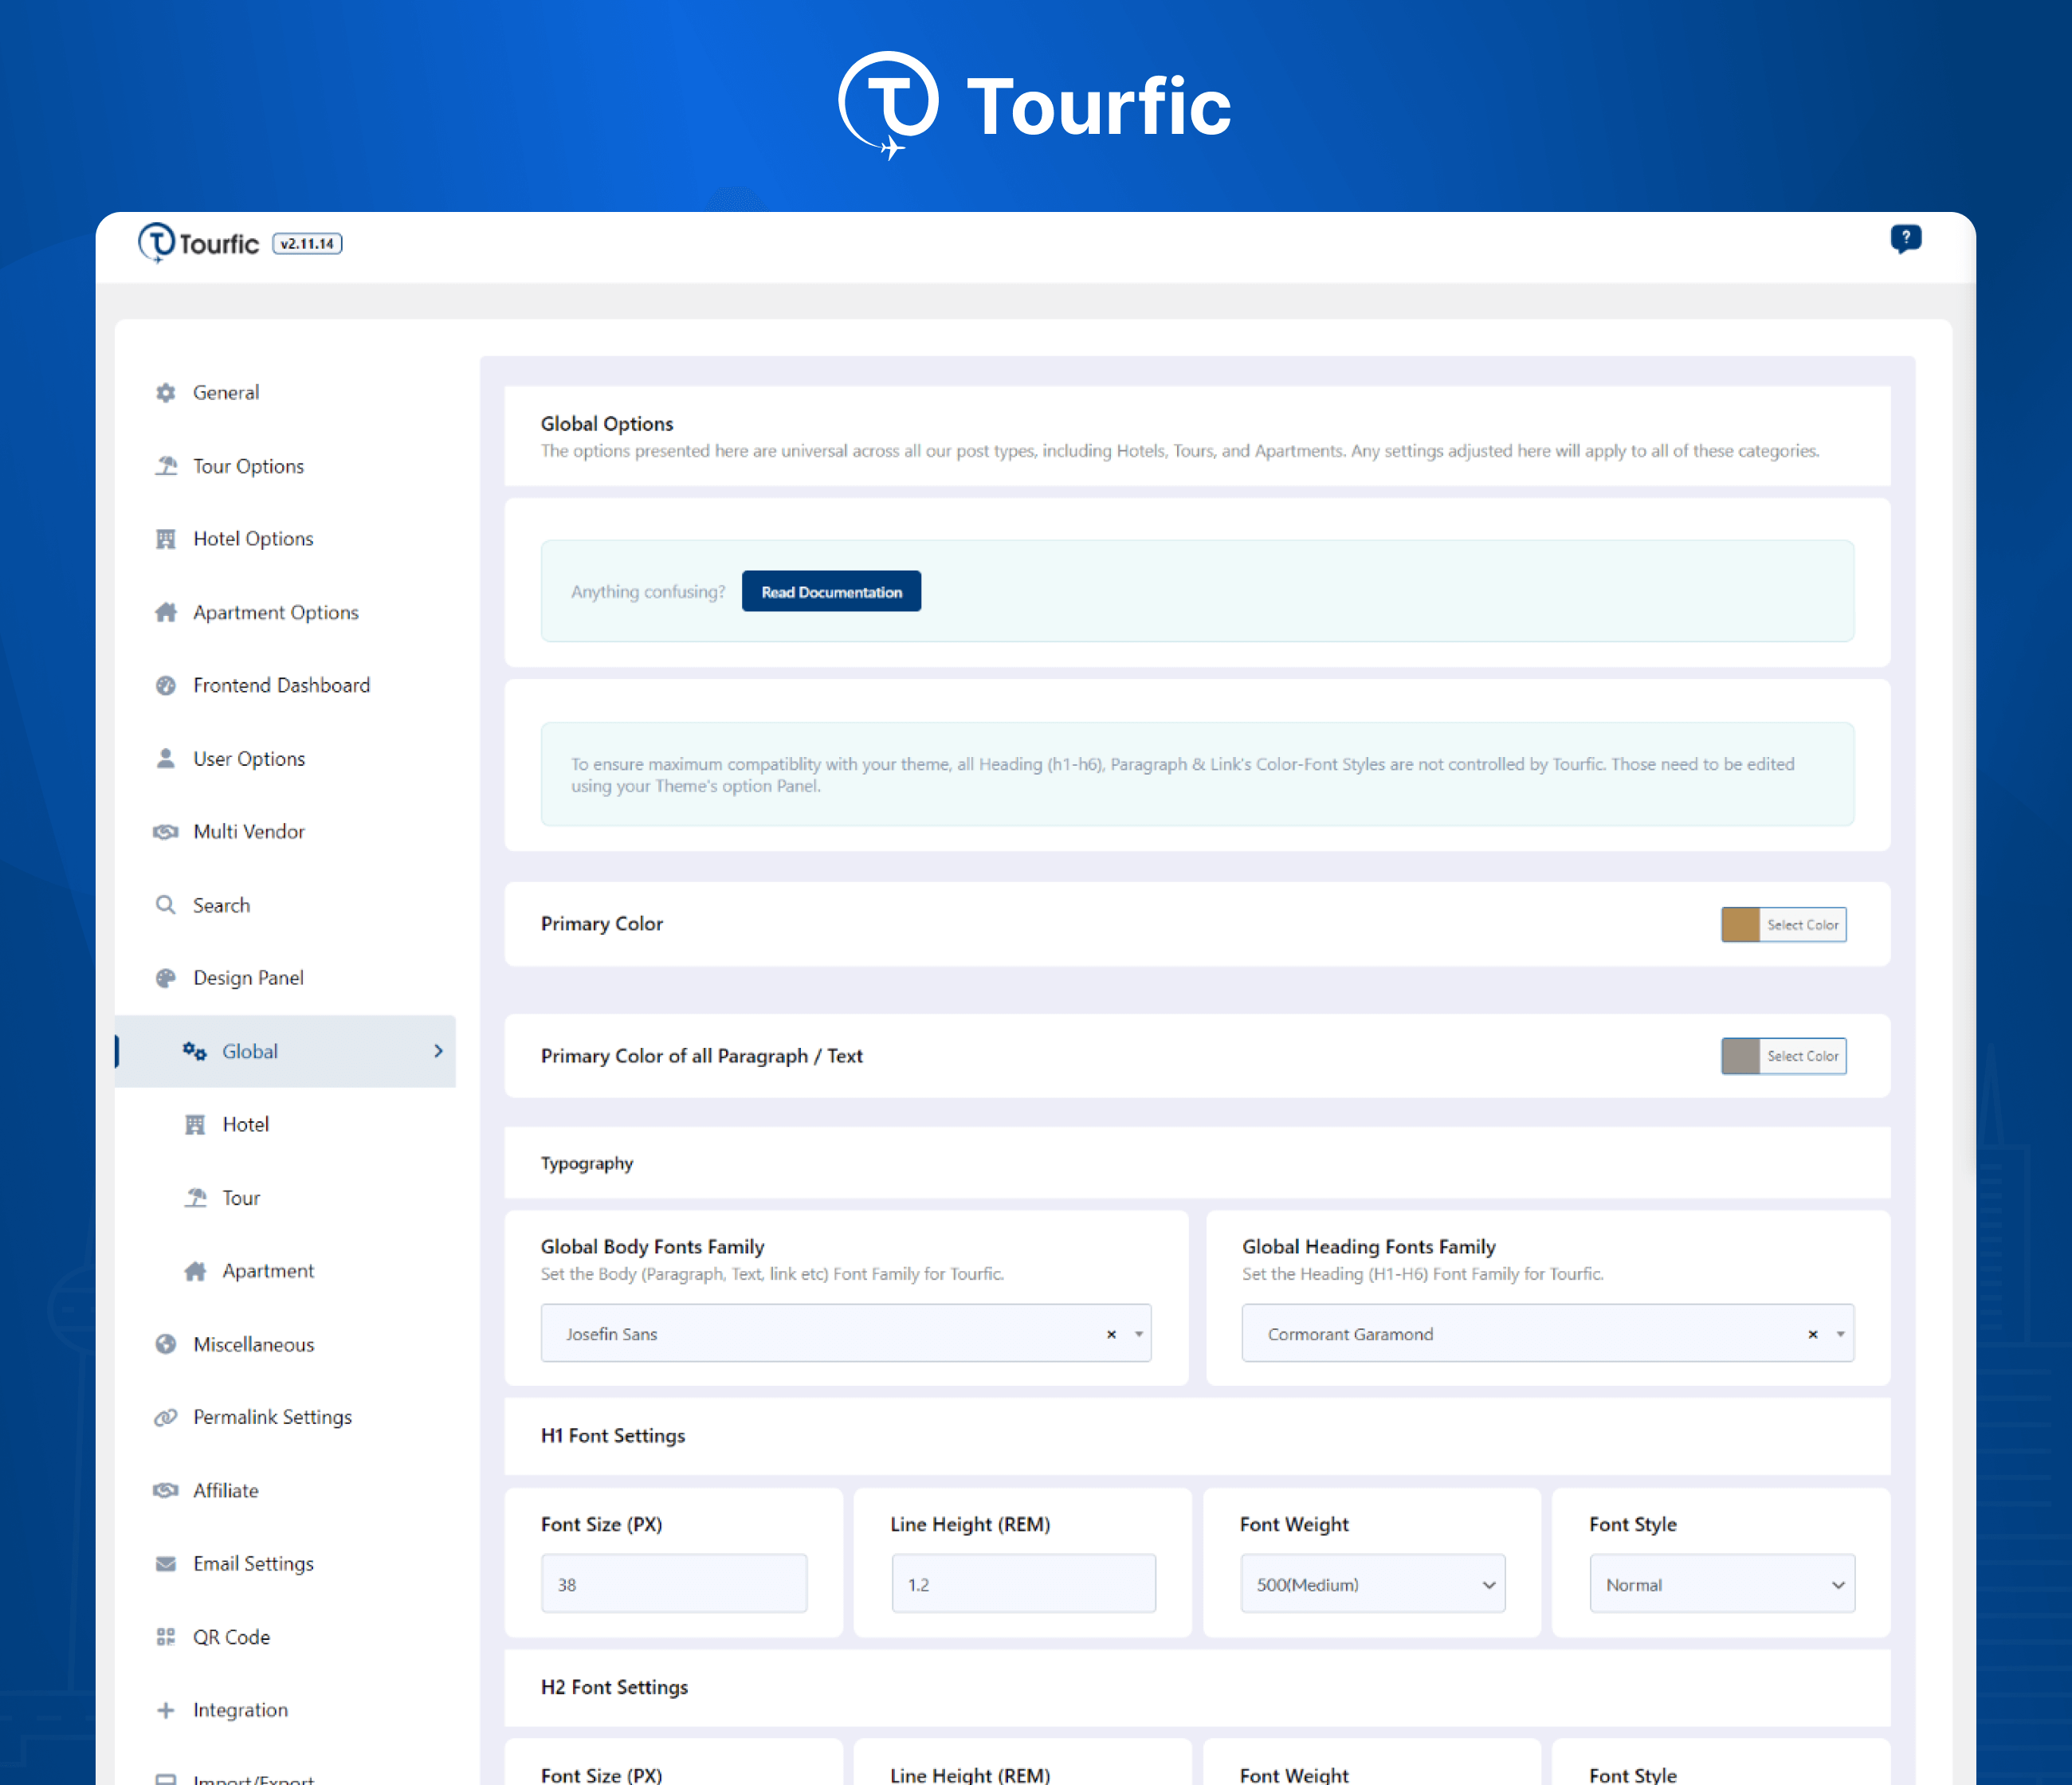
Task: Click the Design Panel palette icon
Action: pyautogui.click(x=166, y=978)
